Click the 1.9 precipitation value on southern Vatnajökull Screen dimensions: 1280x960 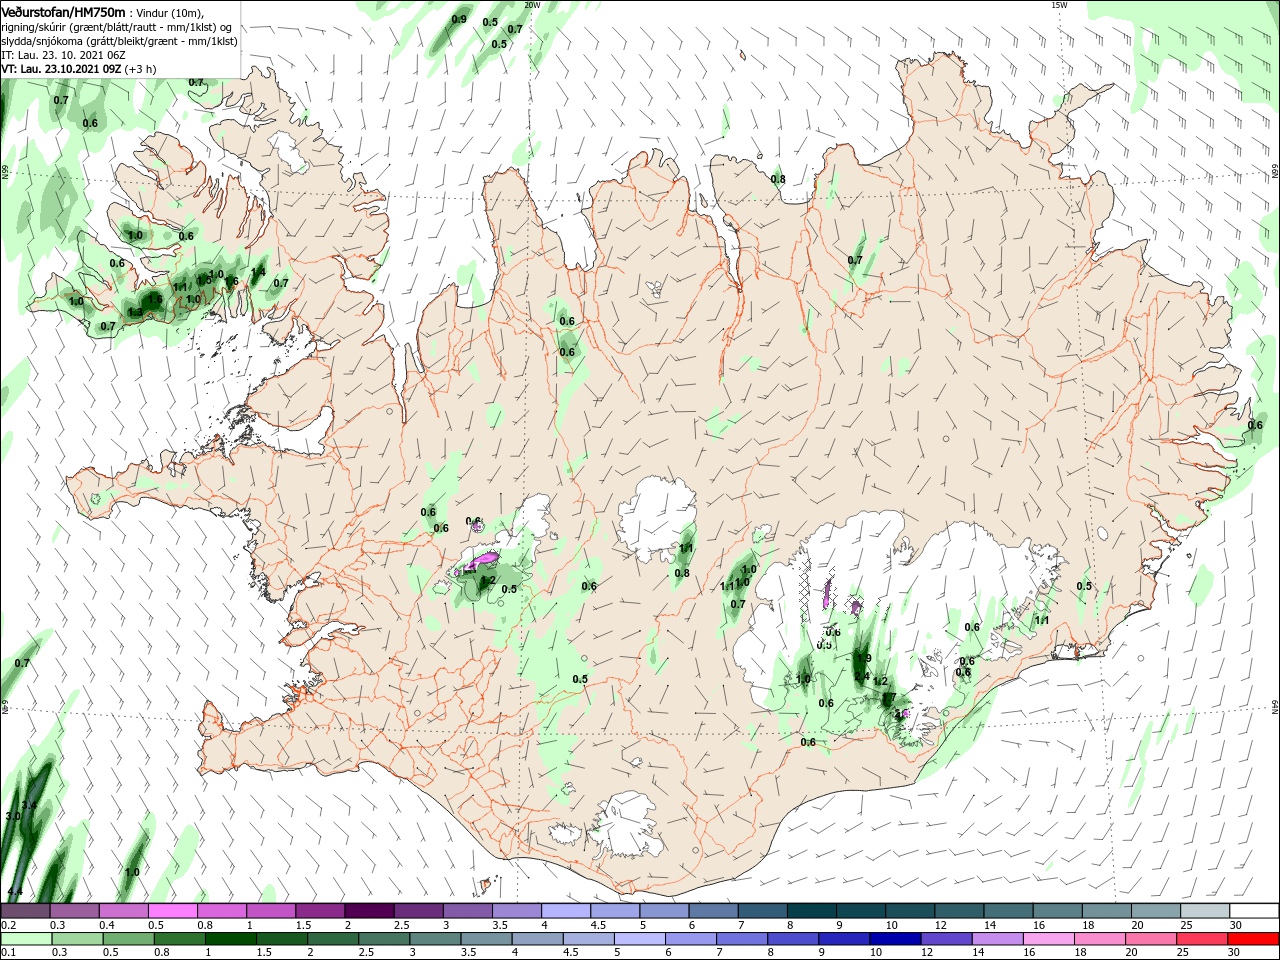863,658
